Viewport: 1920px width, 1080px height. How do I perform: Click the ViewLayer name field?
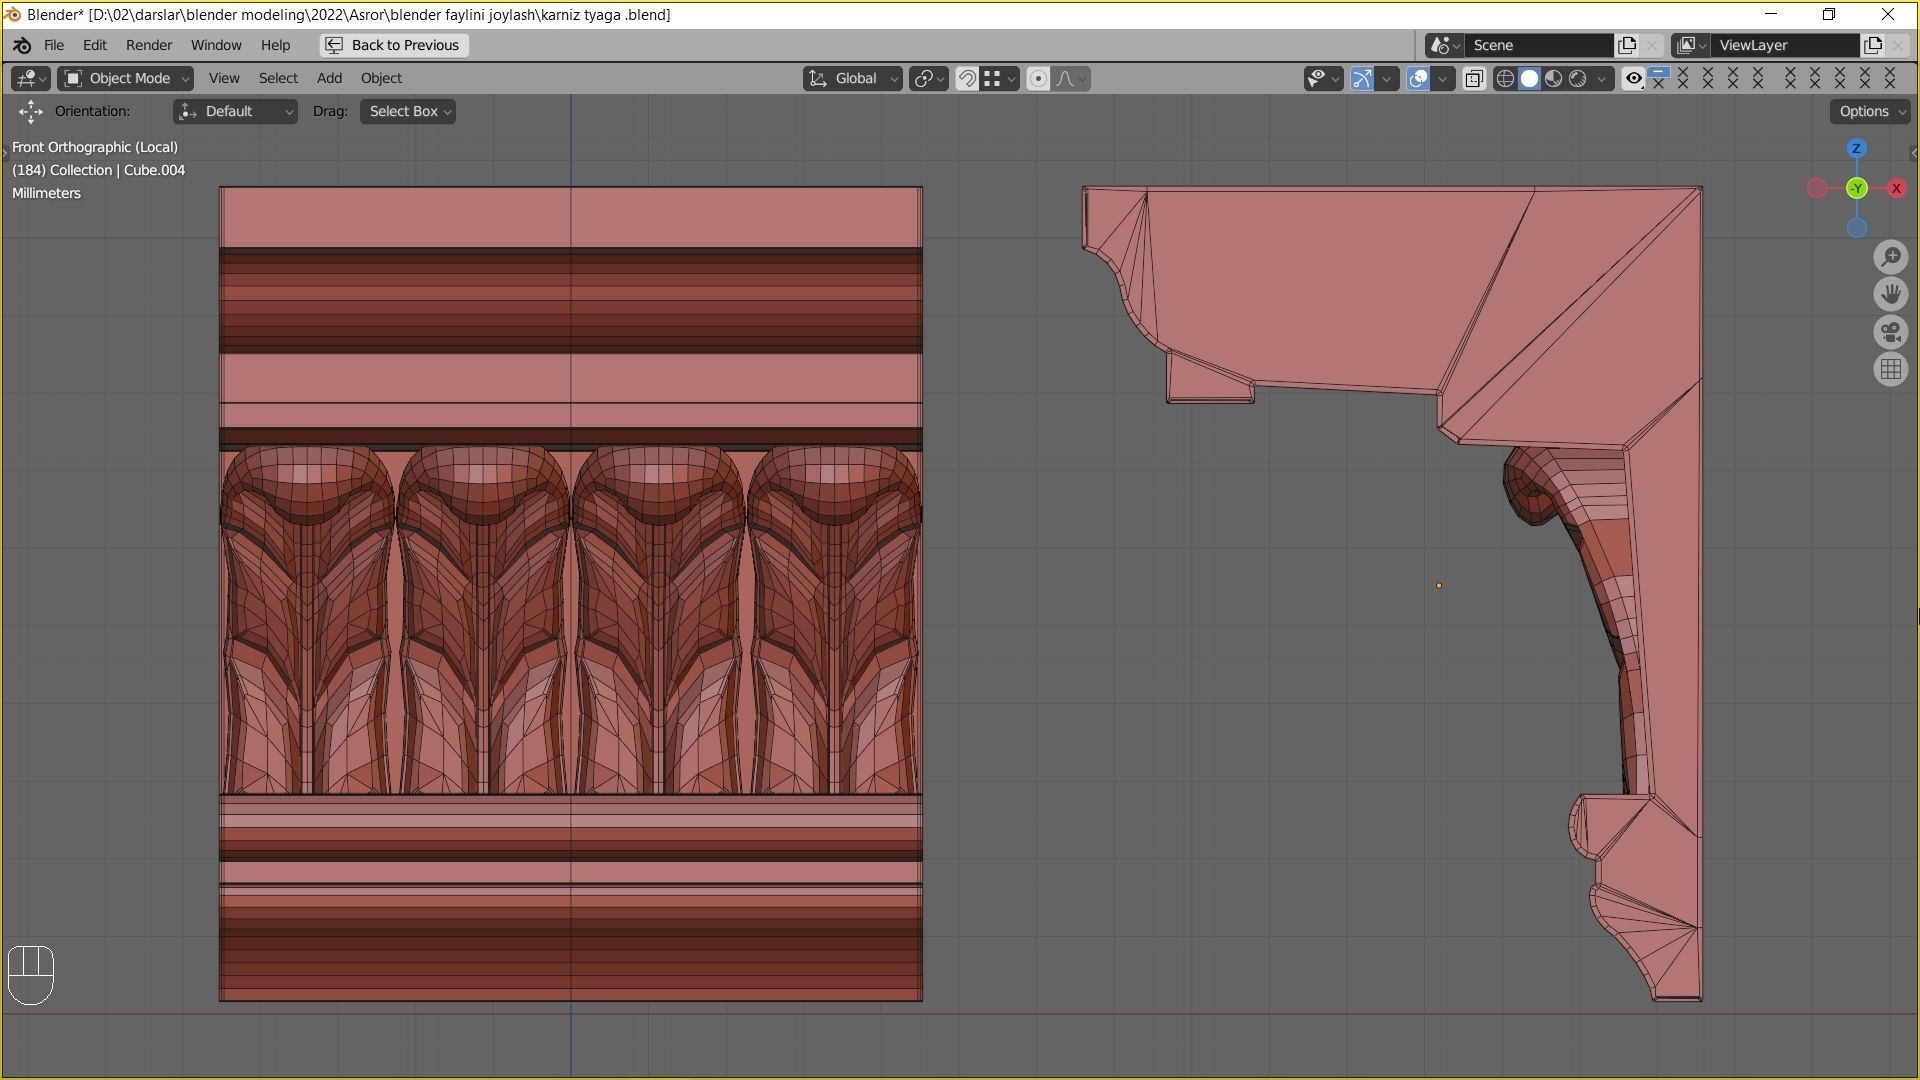click(x=1786, y=45)
